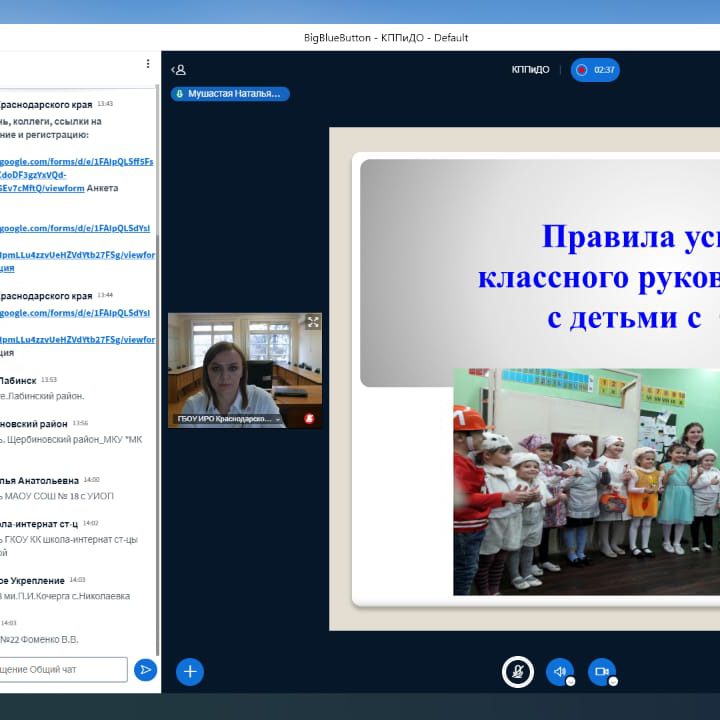Screen dimensions: 720x720
Task: Toggle the audio speaker button
Action: tap(559, 672)
